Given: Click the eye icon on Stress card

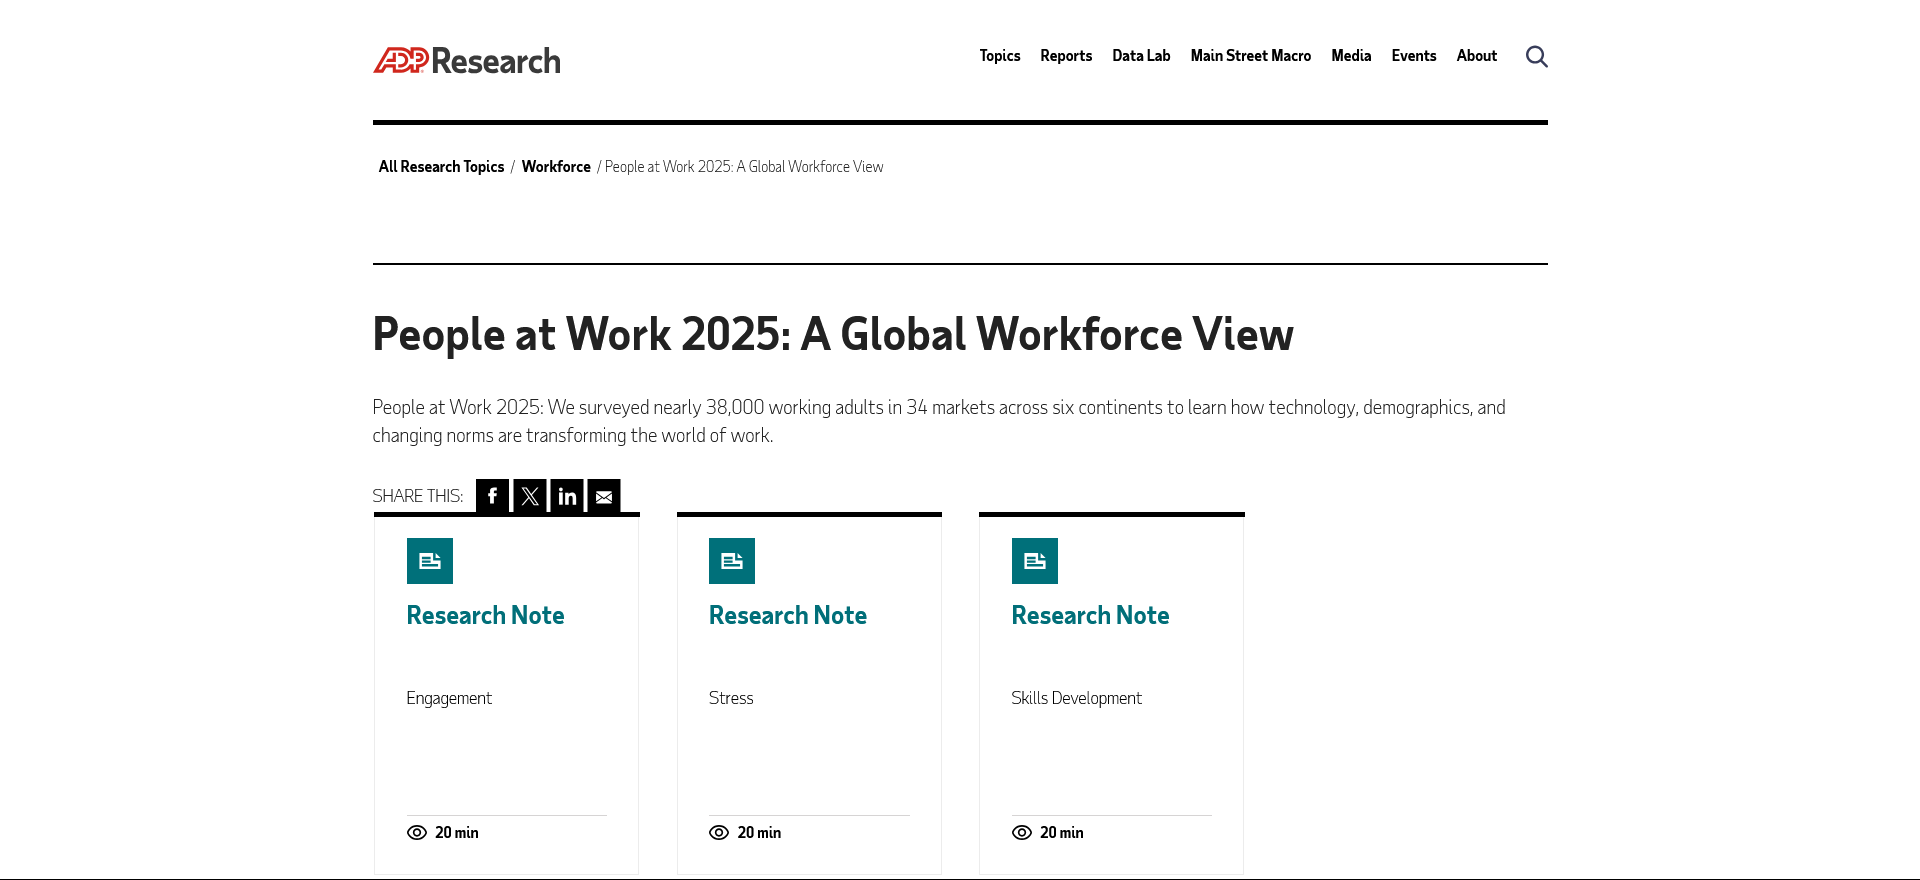Looking at the screenshot, I should (x=719, y=833).
